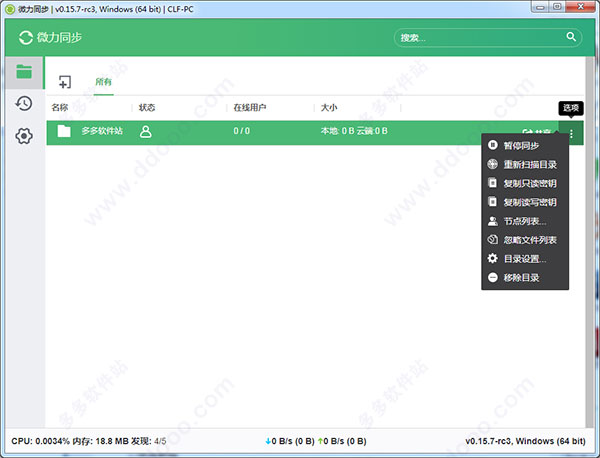Click the copy icon beside 复制只读密钥
The image size is (600, 458).
pyautogui.click(x=492, y=183)
